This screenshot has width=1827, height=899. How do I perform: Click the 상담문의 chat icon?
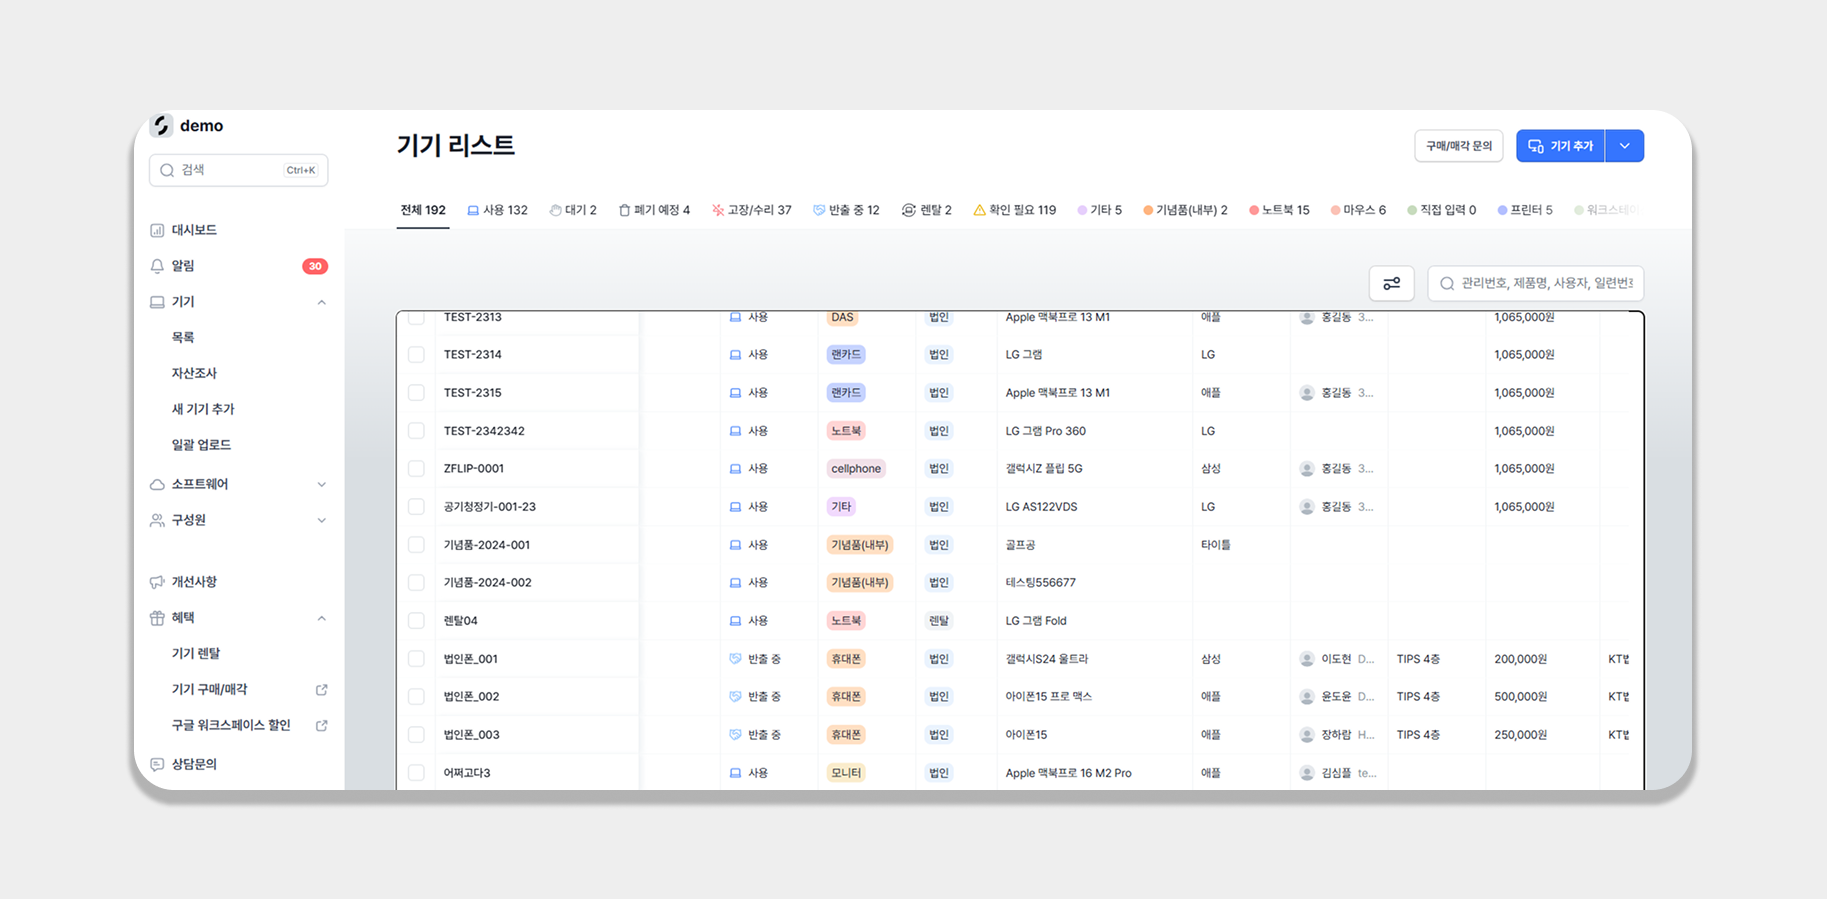[157, 764]
